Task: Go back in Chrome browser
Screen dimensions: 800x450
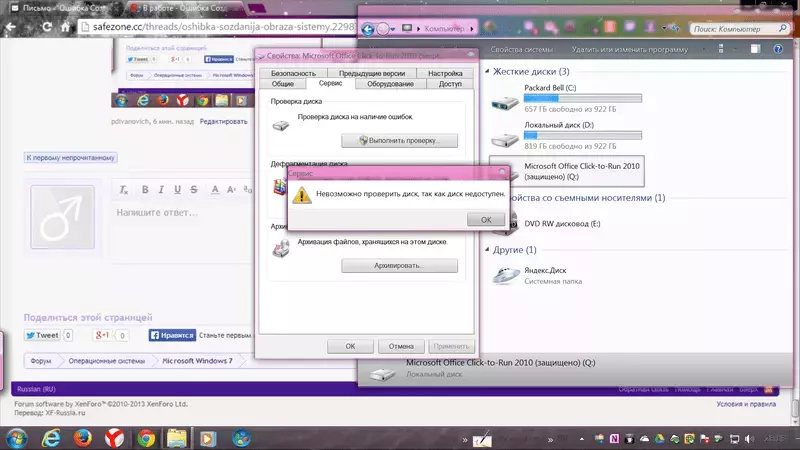Action: (11, 27)
